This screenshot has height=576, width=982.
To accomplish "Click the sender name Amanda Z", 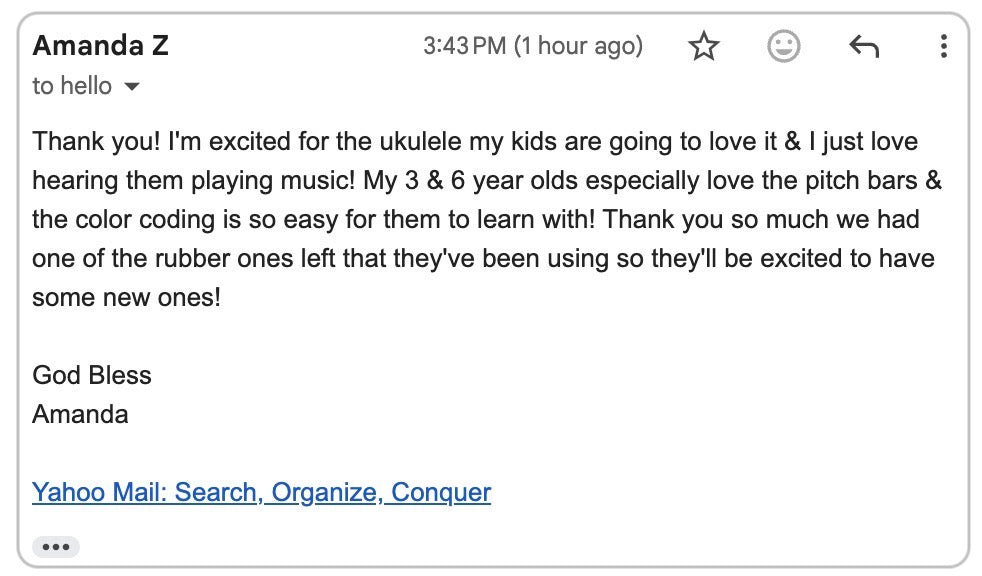I will click(x=100, y=45).
